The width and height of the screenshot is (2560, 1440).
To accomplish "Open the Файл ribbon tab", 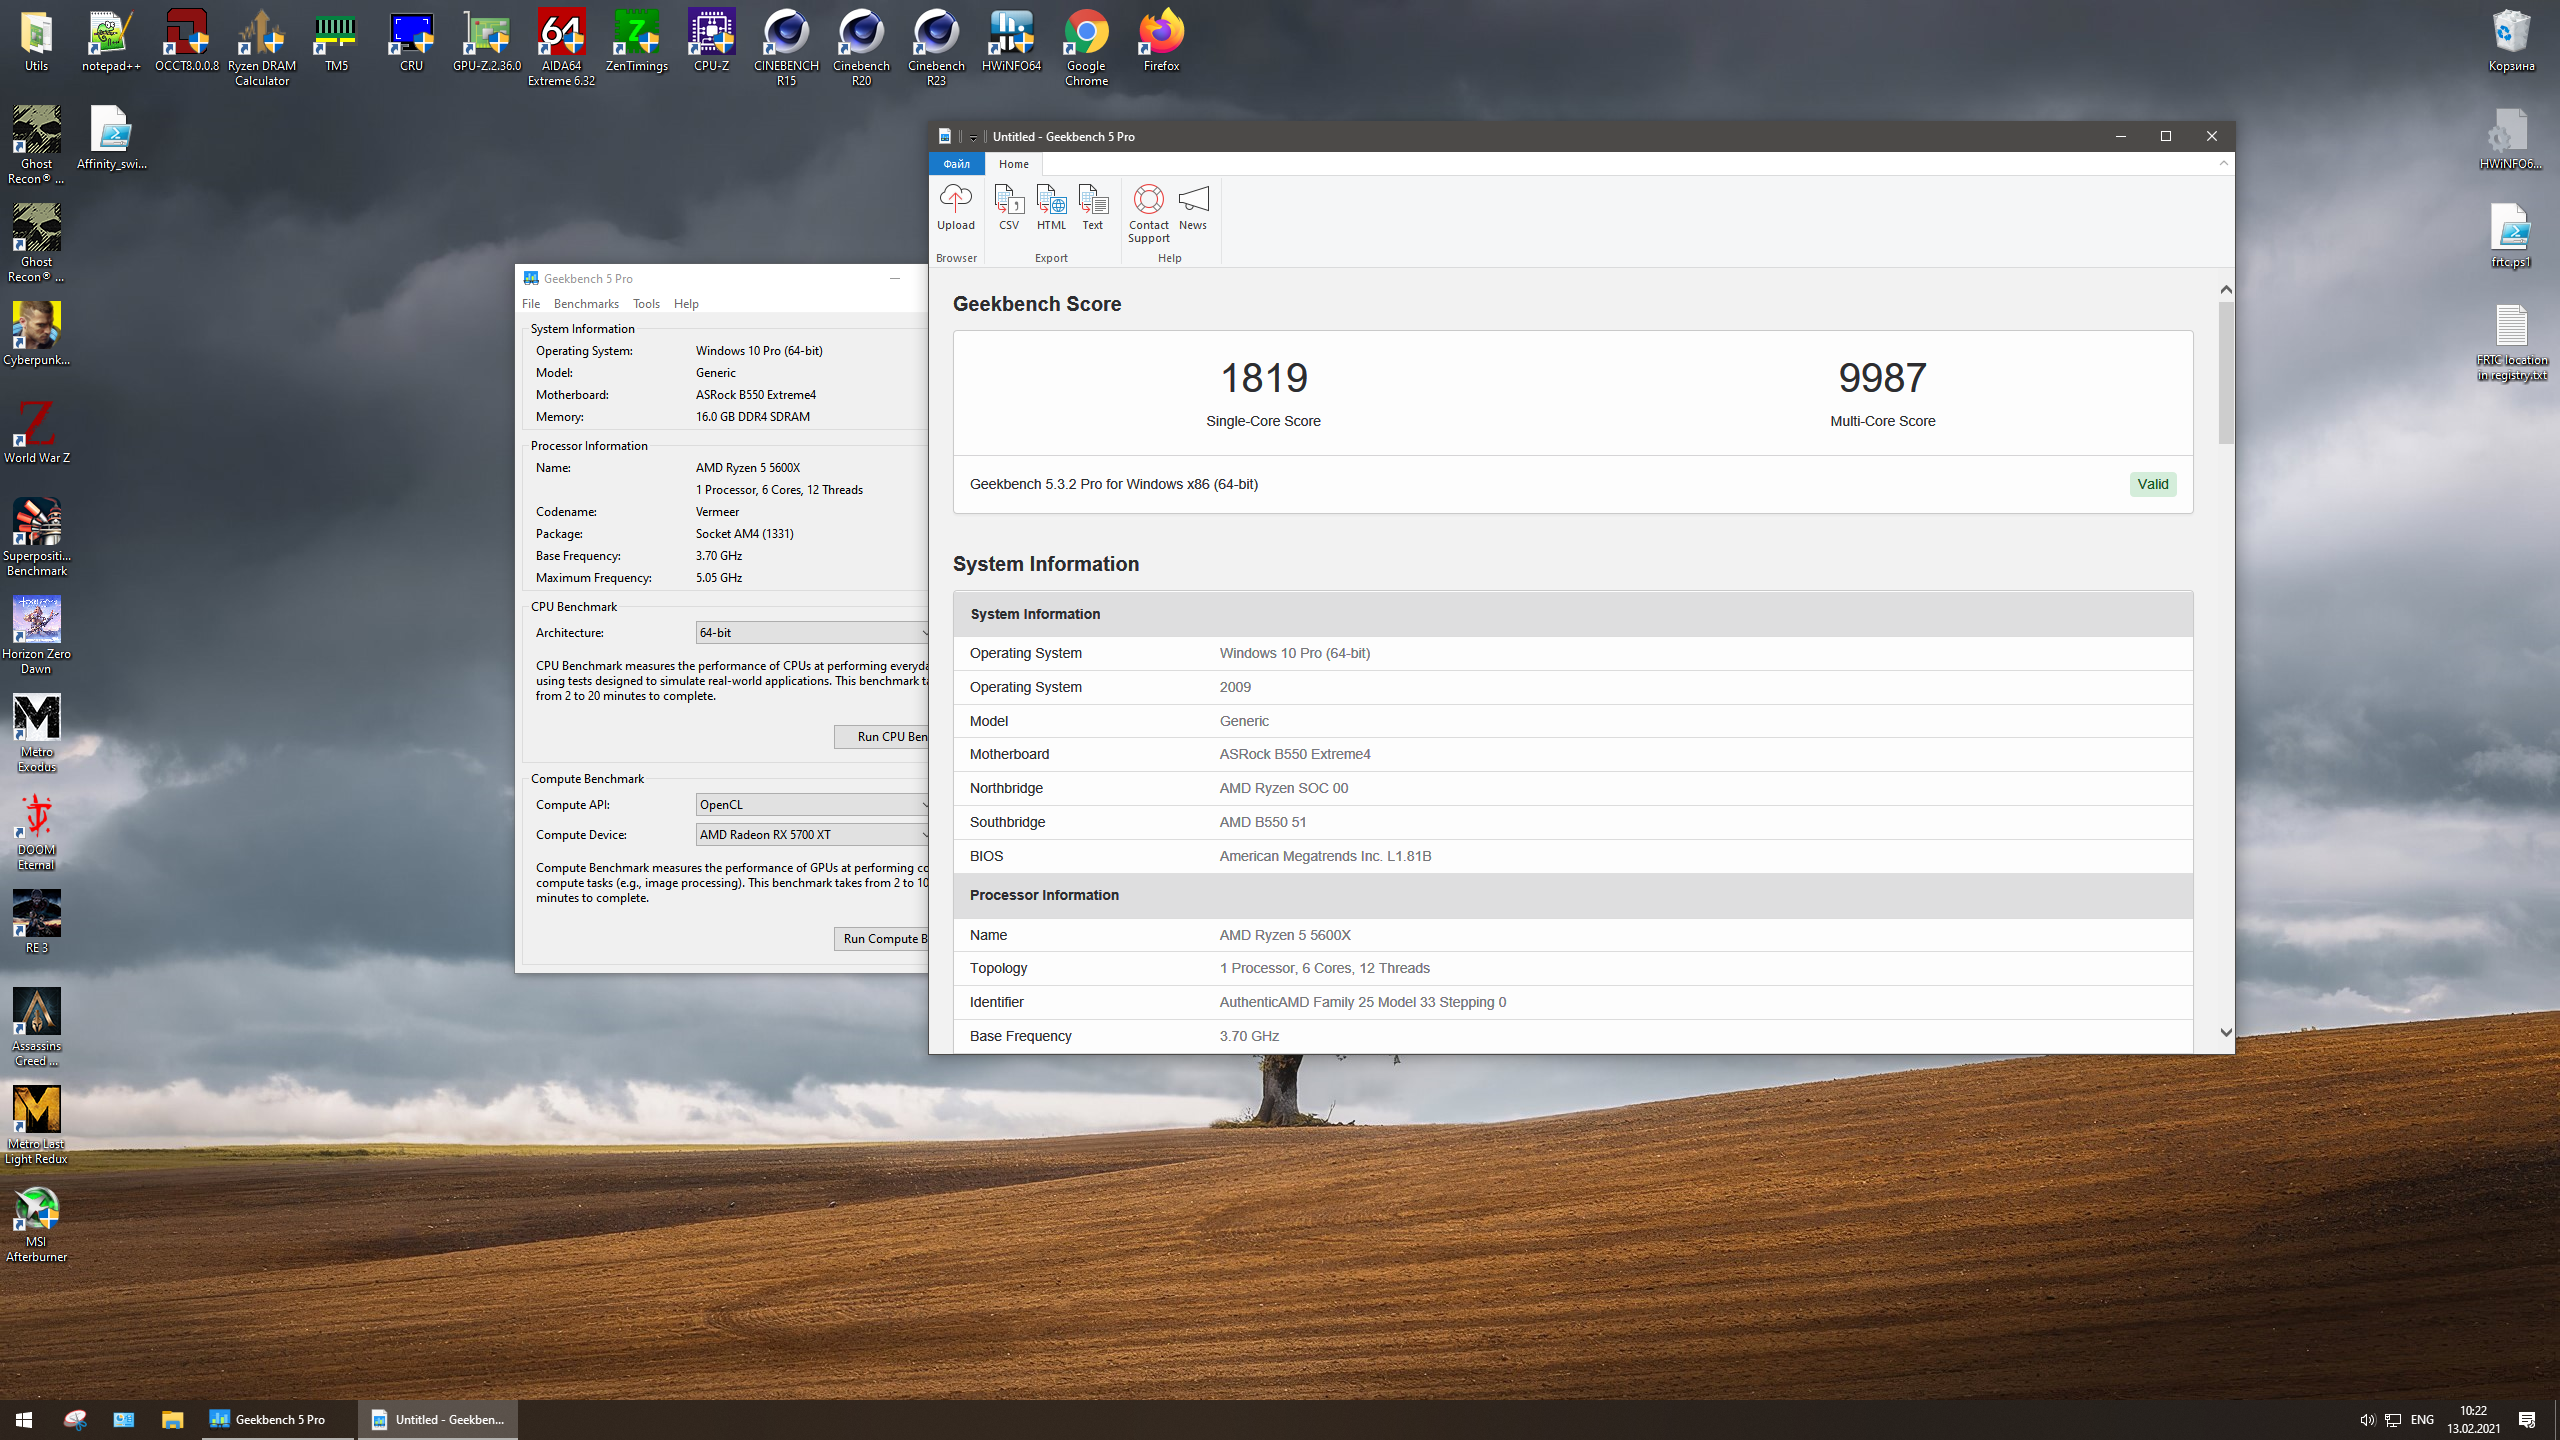I will (956, 164).
